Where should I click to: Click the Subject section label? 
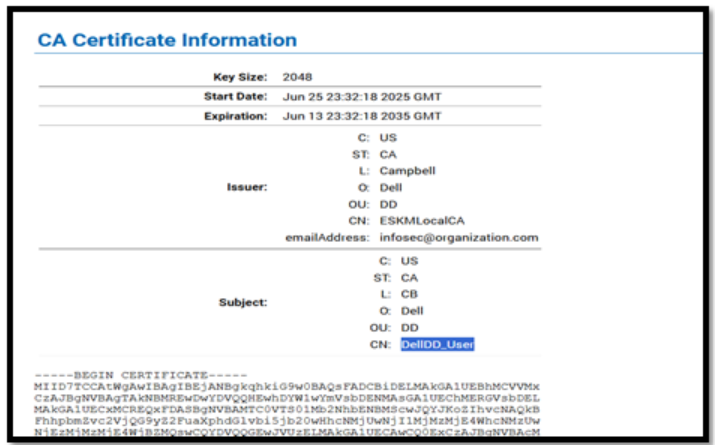point(243,302)
